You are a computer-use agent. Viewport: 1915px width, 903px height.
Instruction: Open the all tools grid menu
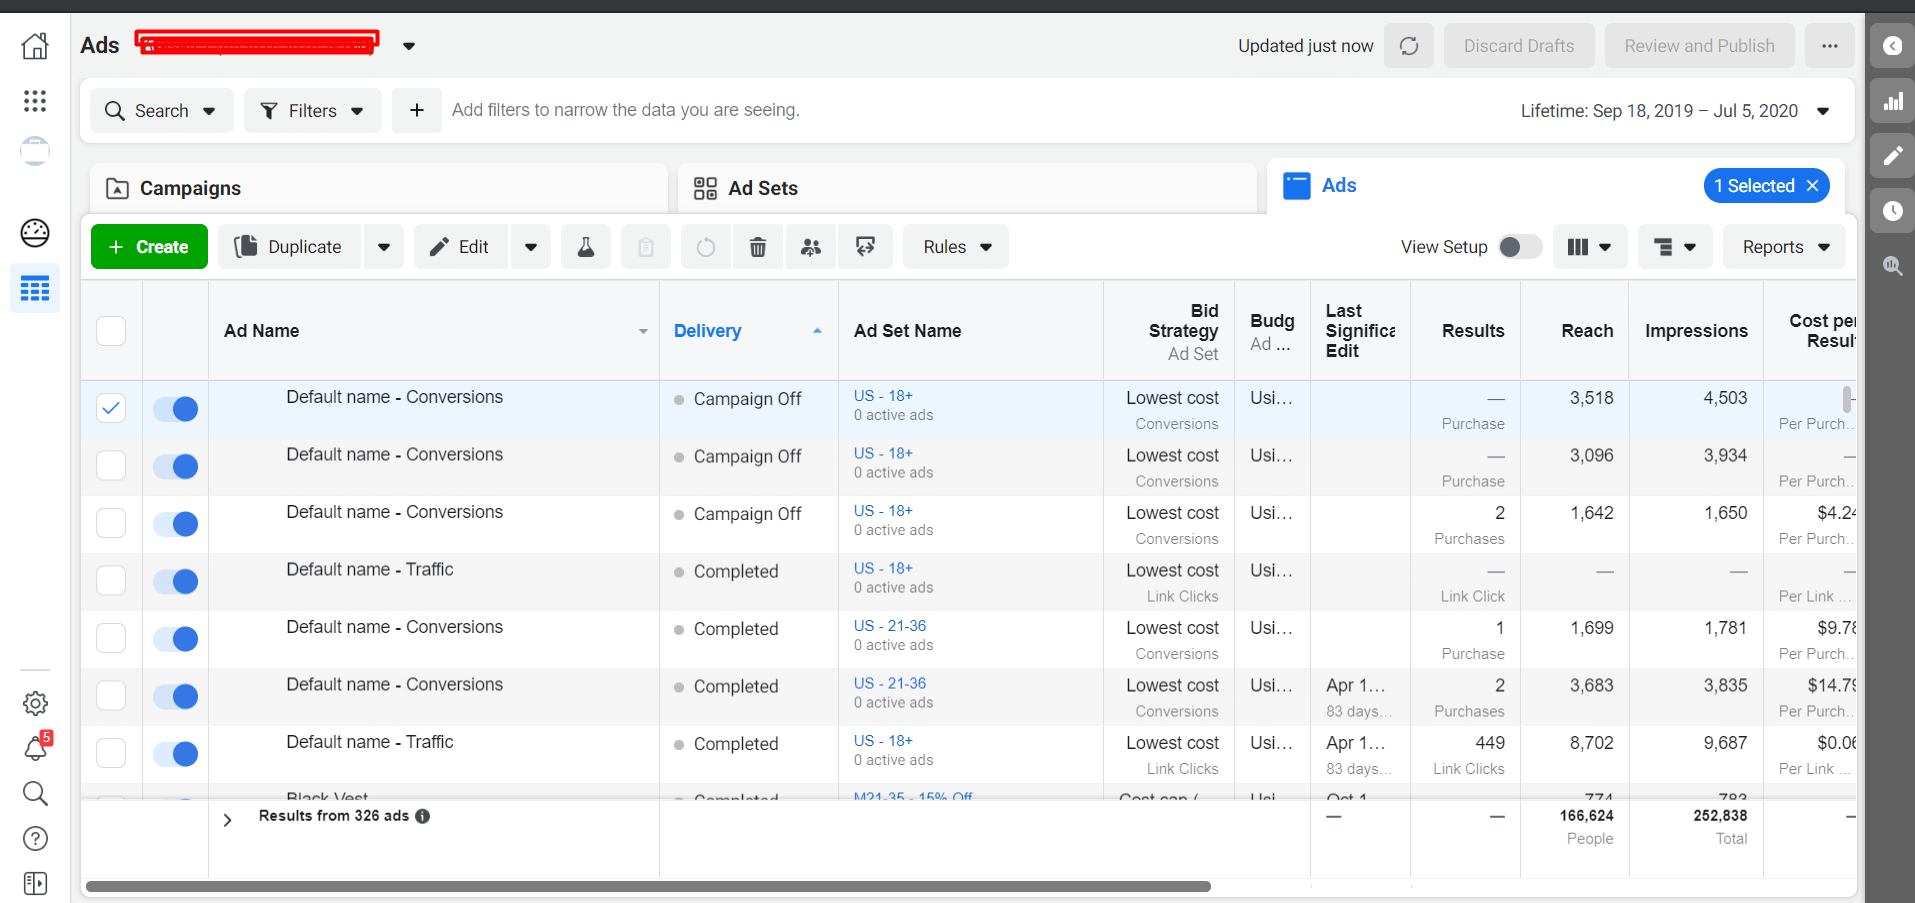click(x=35, y=101)
